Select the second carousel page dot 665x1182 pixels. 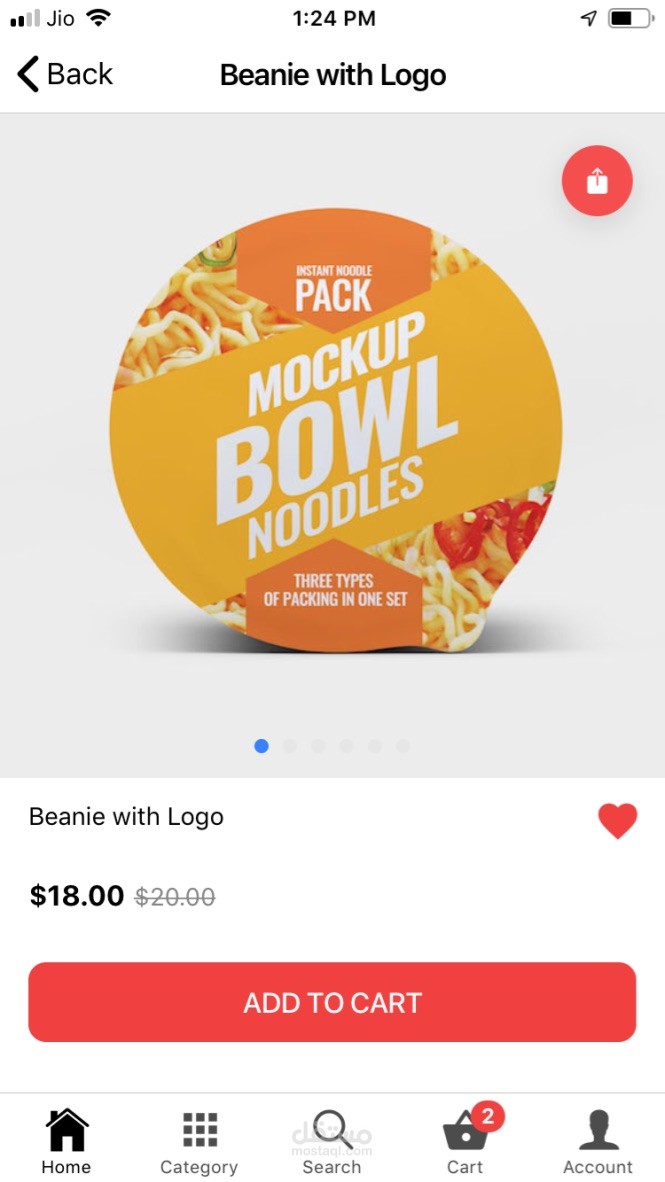[290, 746]
